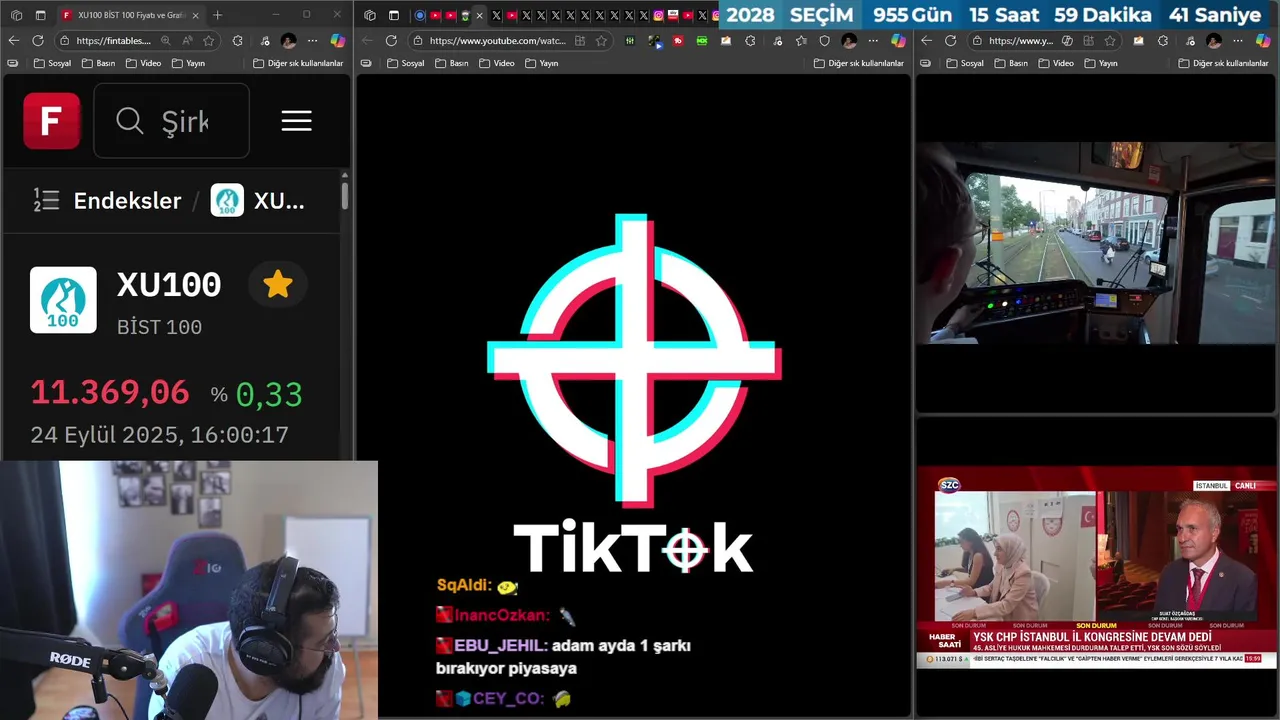
Task: Open Basın bookmark folder in Fintables window
Action: pyautogui.click(x=98, y=63)
